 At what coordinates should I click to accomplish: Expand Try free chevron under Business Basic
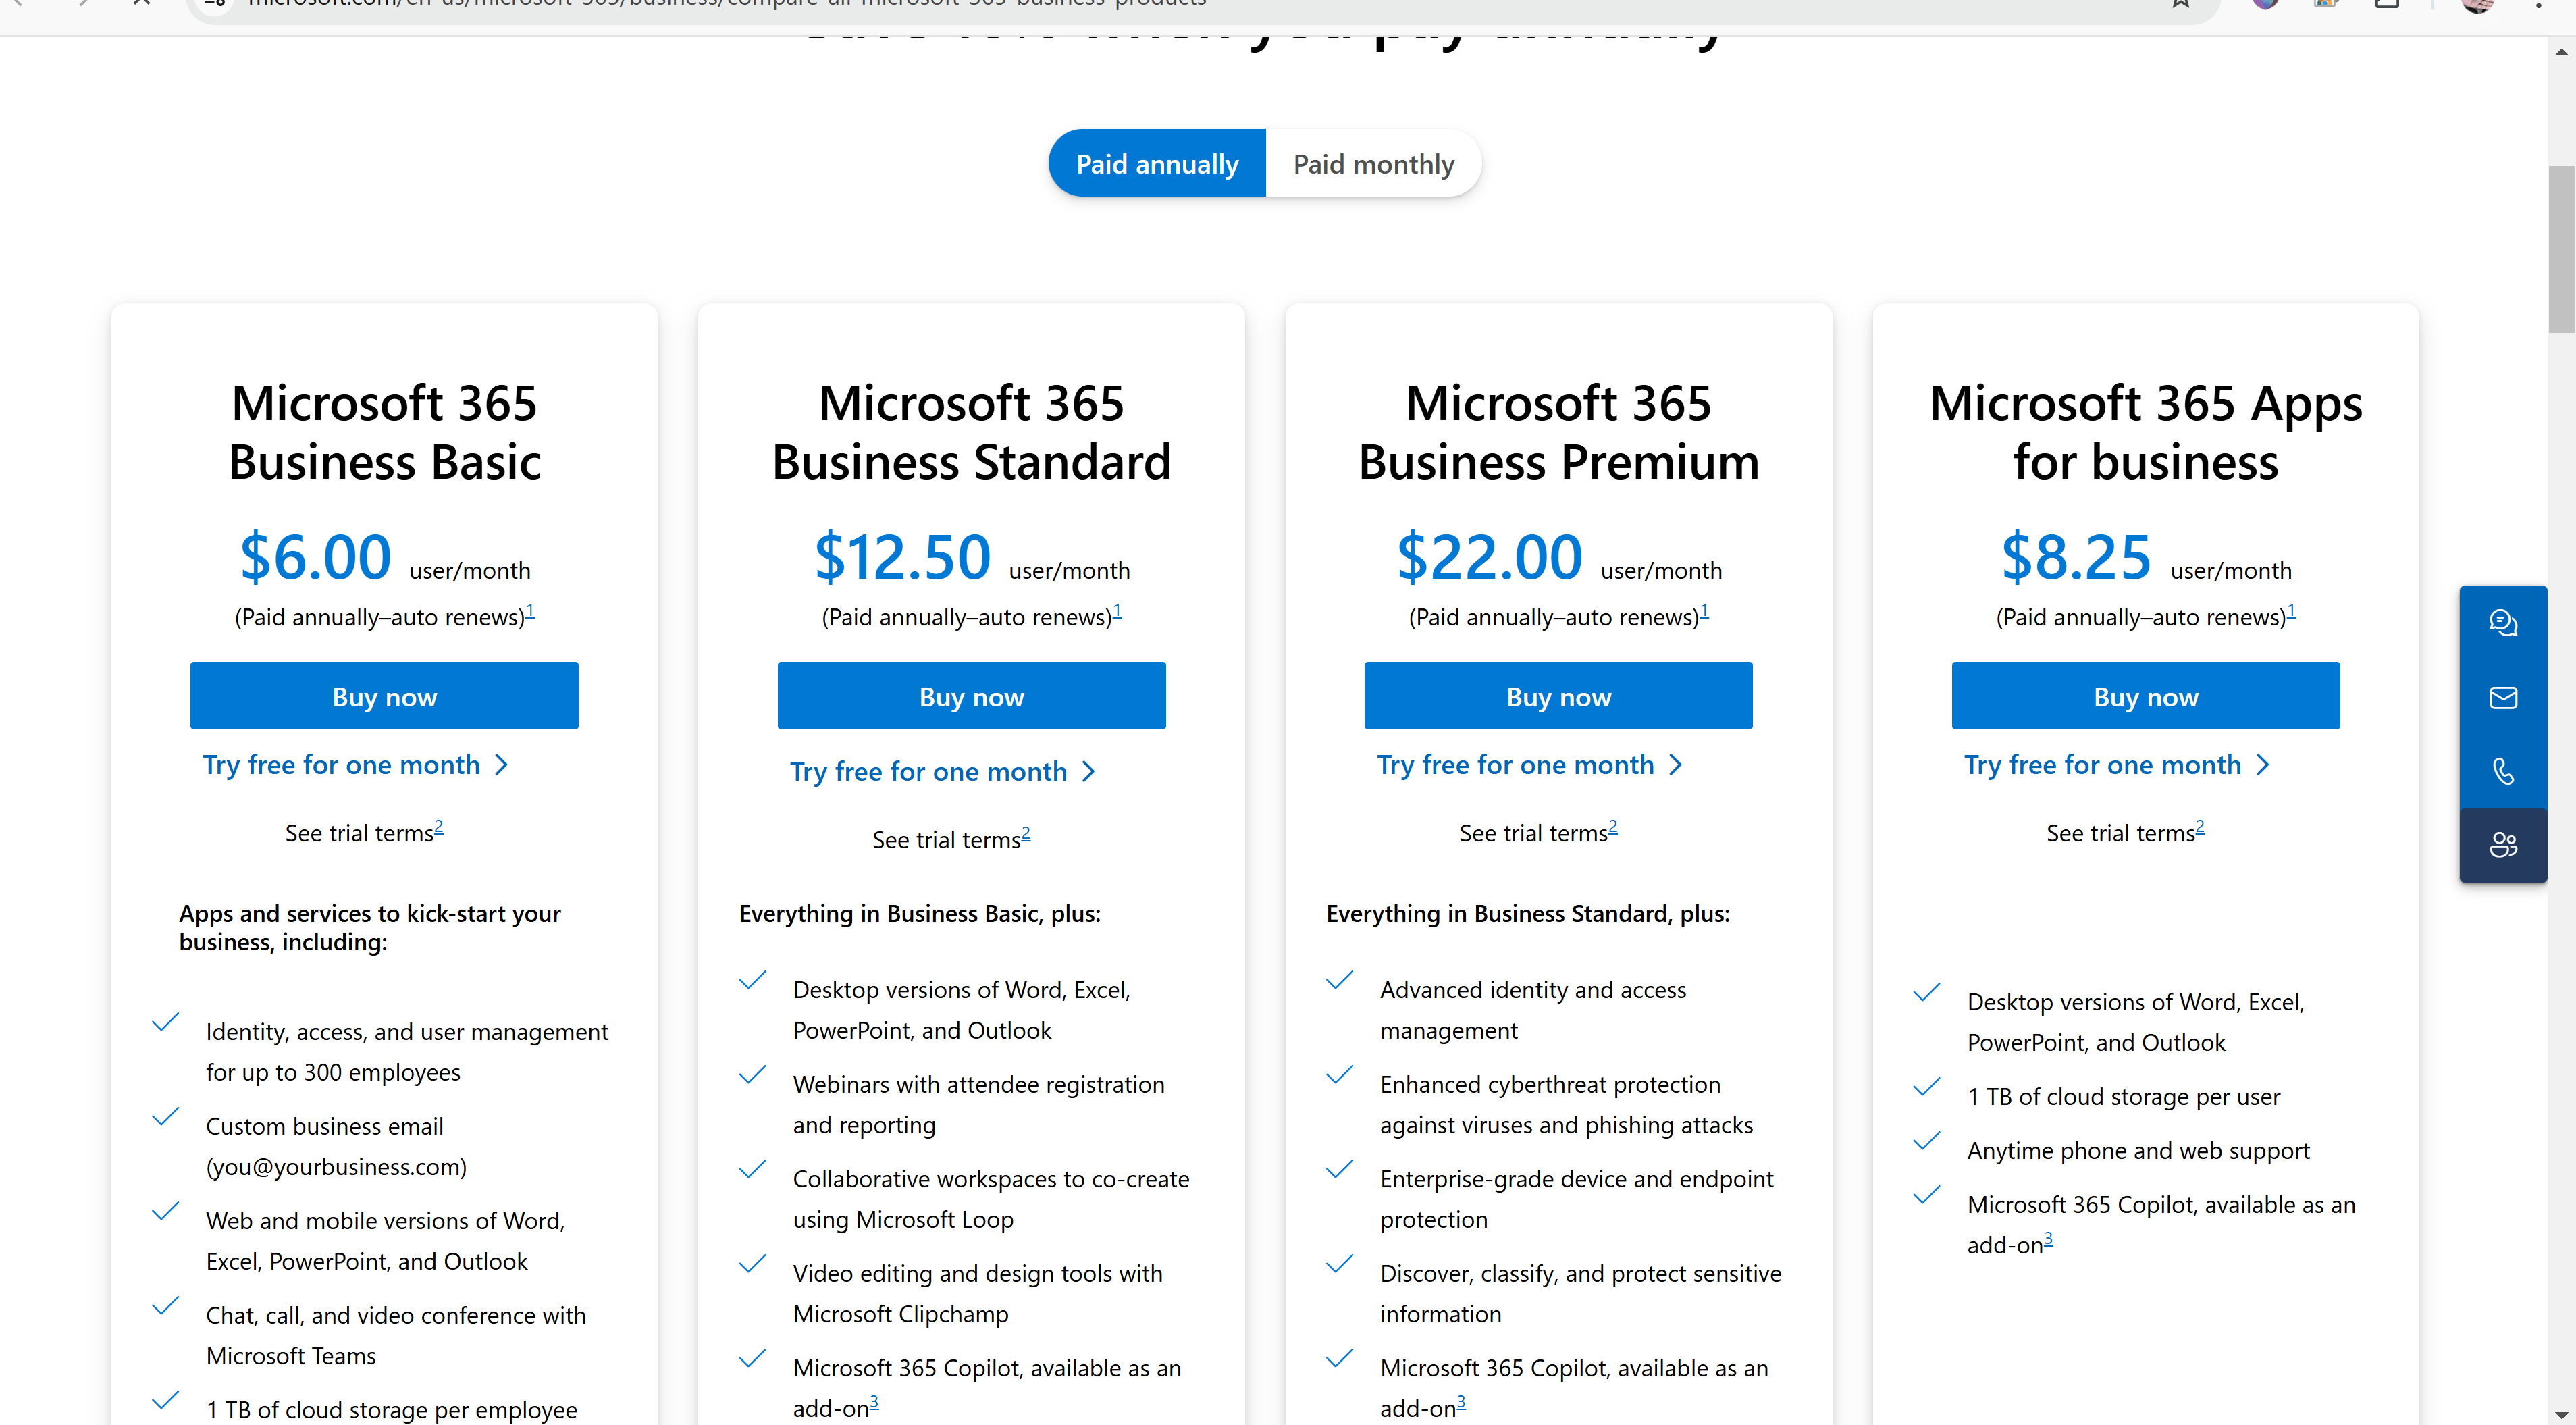502,765
